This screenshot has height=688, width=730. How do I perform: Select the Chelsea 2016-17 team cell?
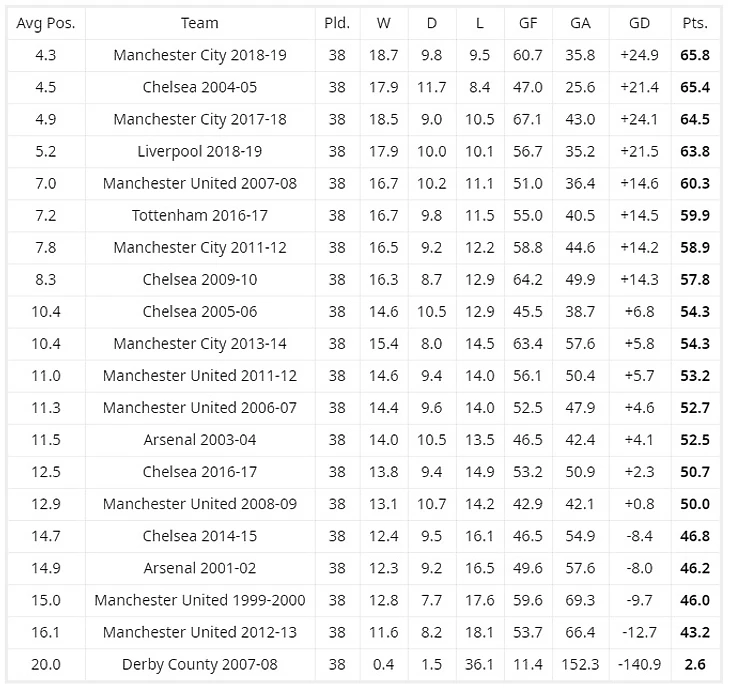tap(200, 472)
